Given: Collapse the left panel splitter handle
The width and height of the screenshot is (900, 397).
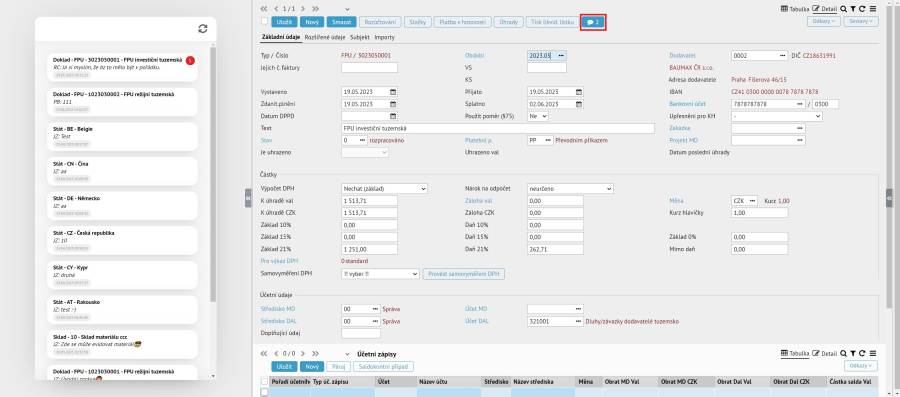Looking at the screenshot, I should [x=248, y=197].
